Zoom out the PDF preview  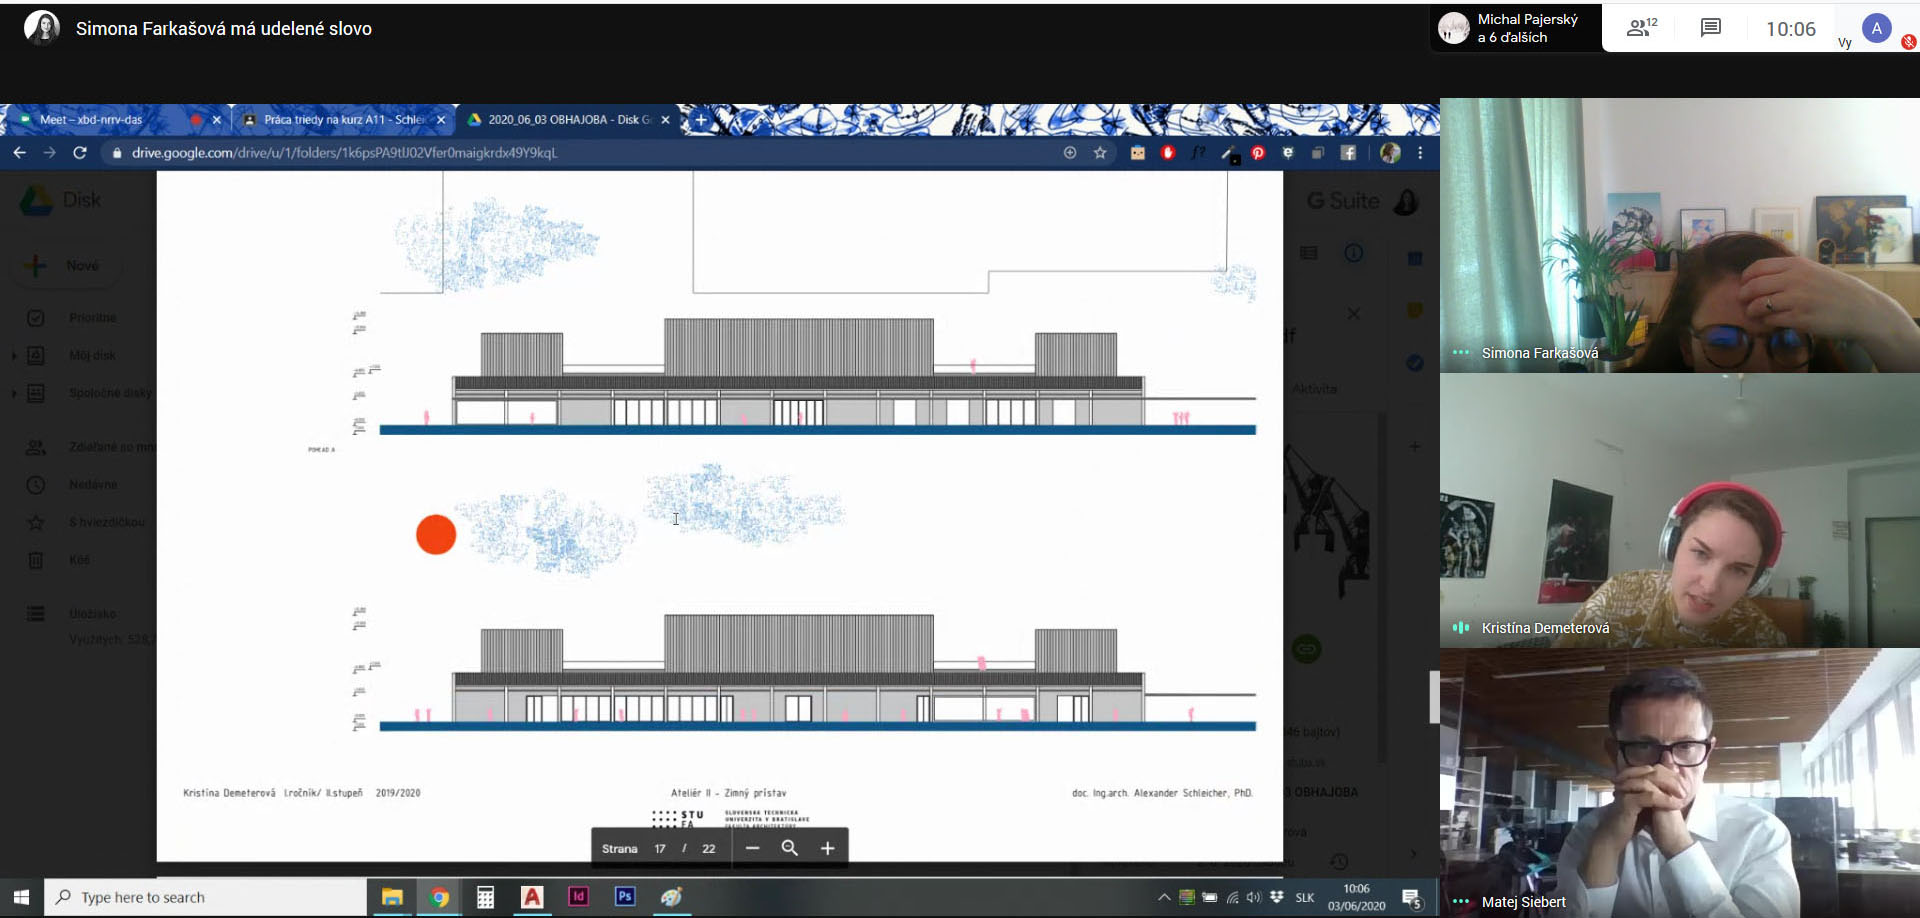753,848
